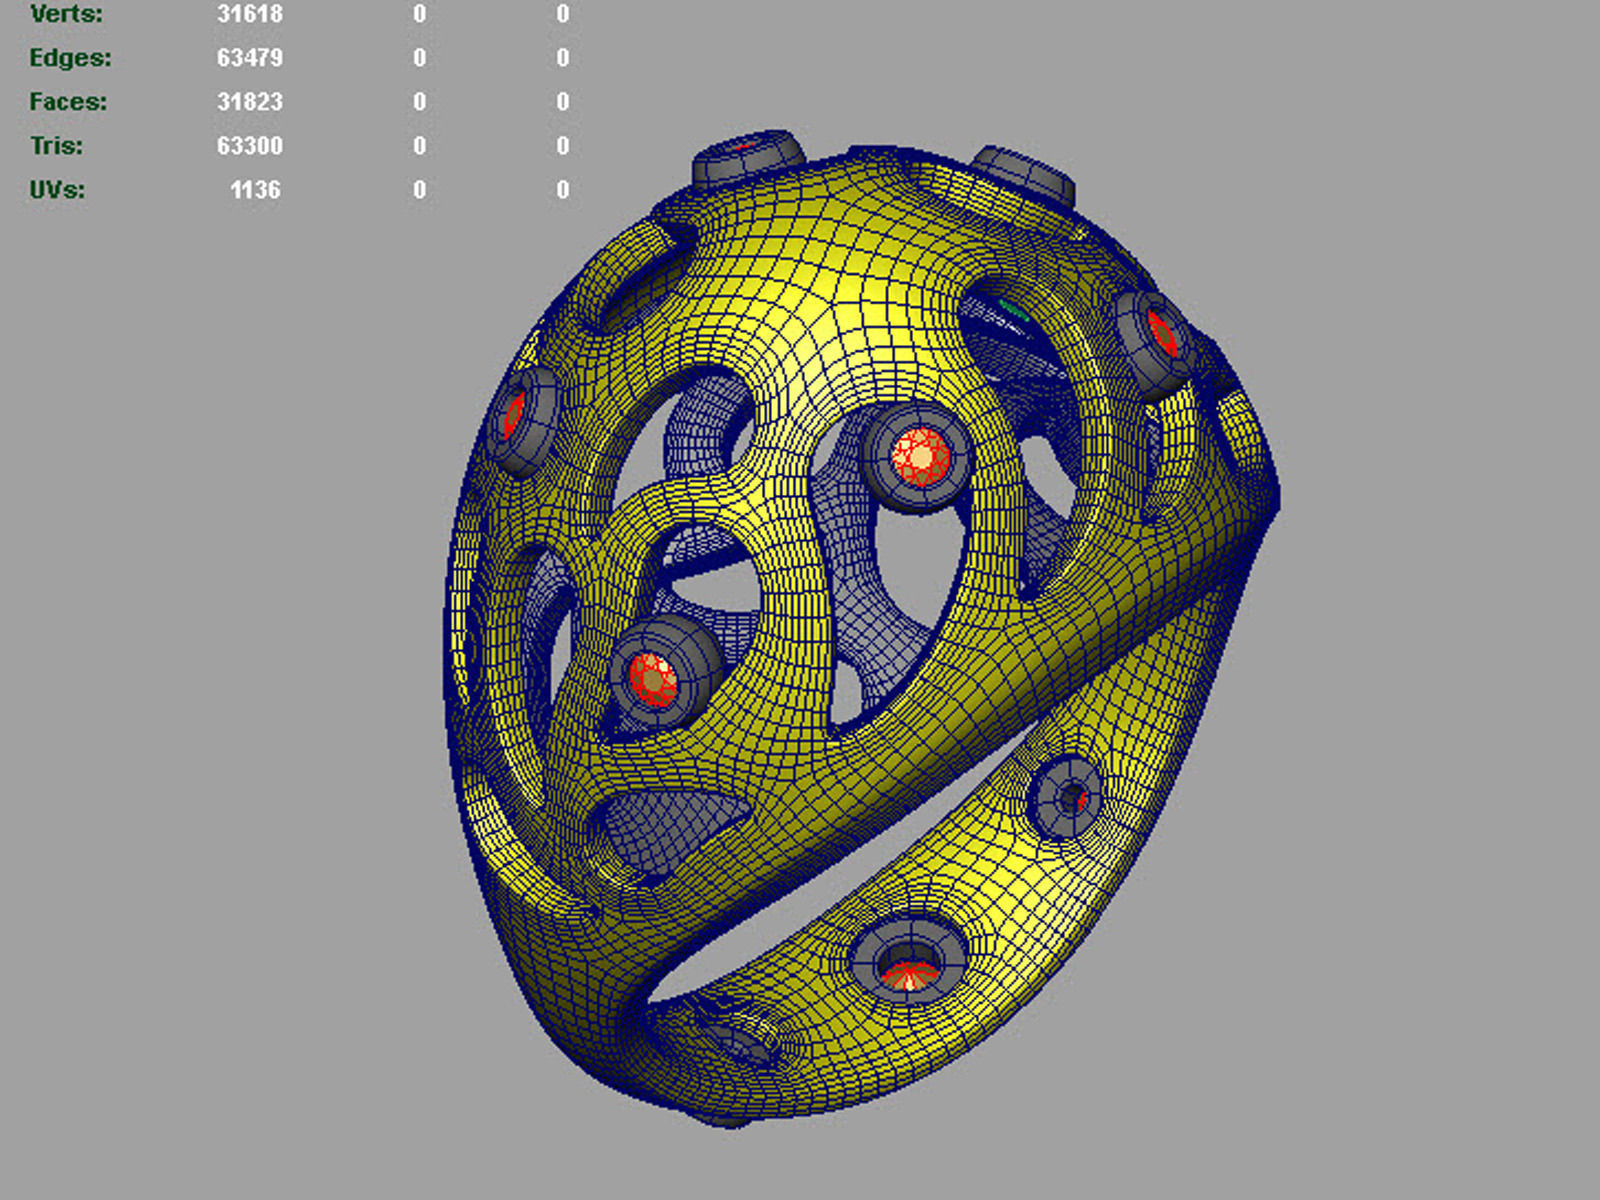Click the "UVs:" label in the poly count display
1600x1200 pixels.
click(x=57, y=190)
